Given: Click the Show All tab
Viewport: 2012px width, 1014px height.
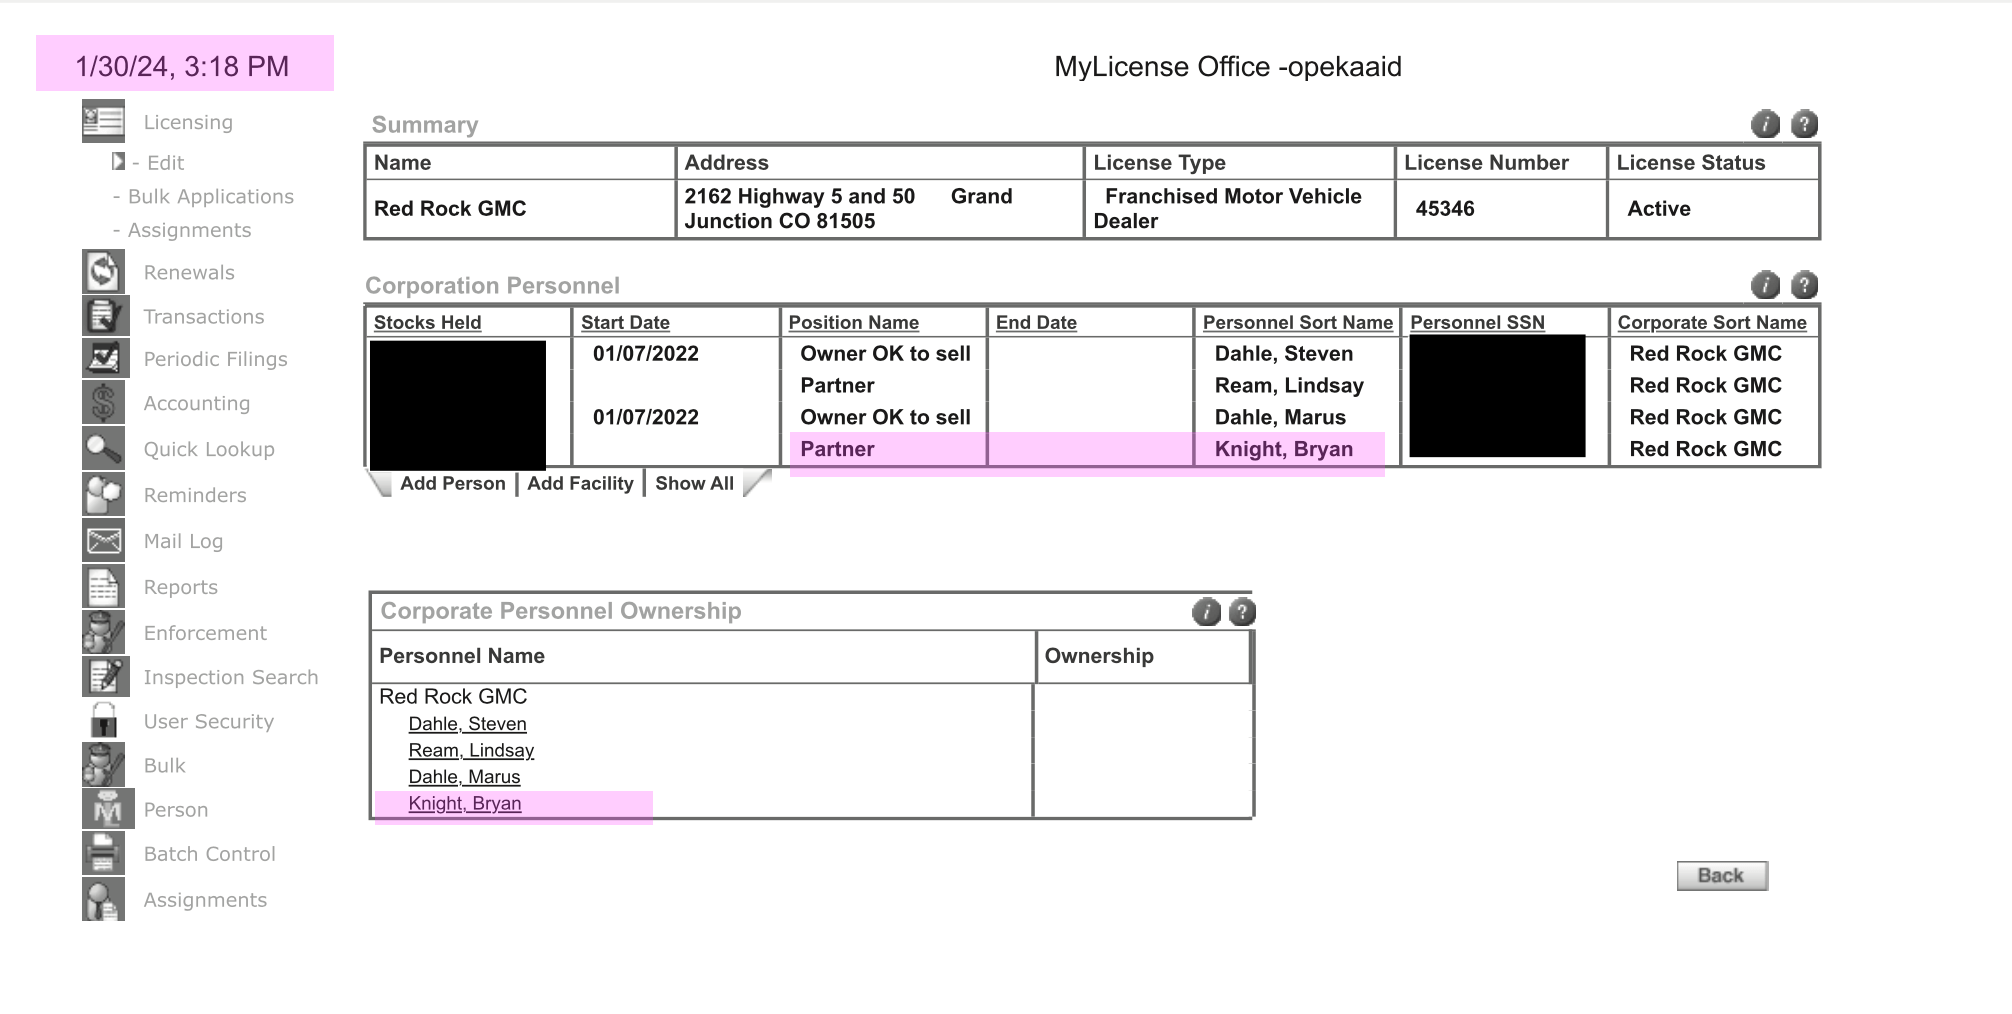Looking at the screenshot, I should coord(694,484).
